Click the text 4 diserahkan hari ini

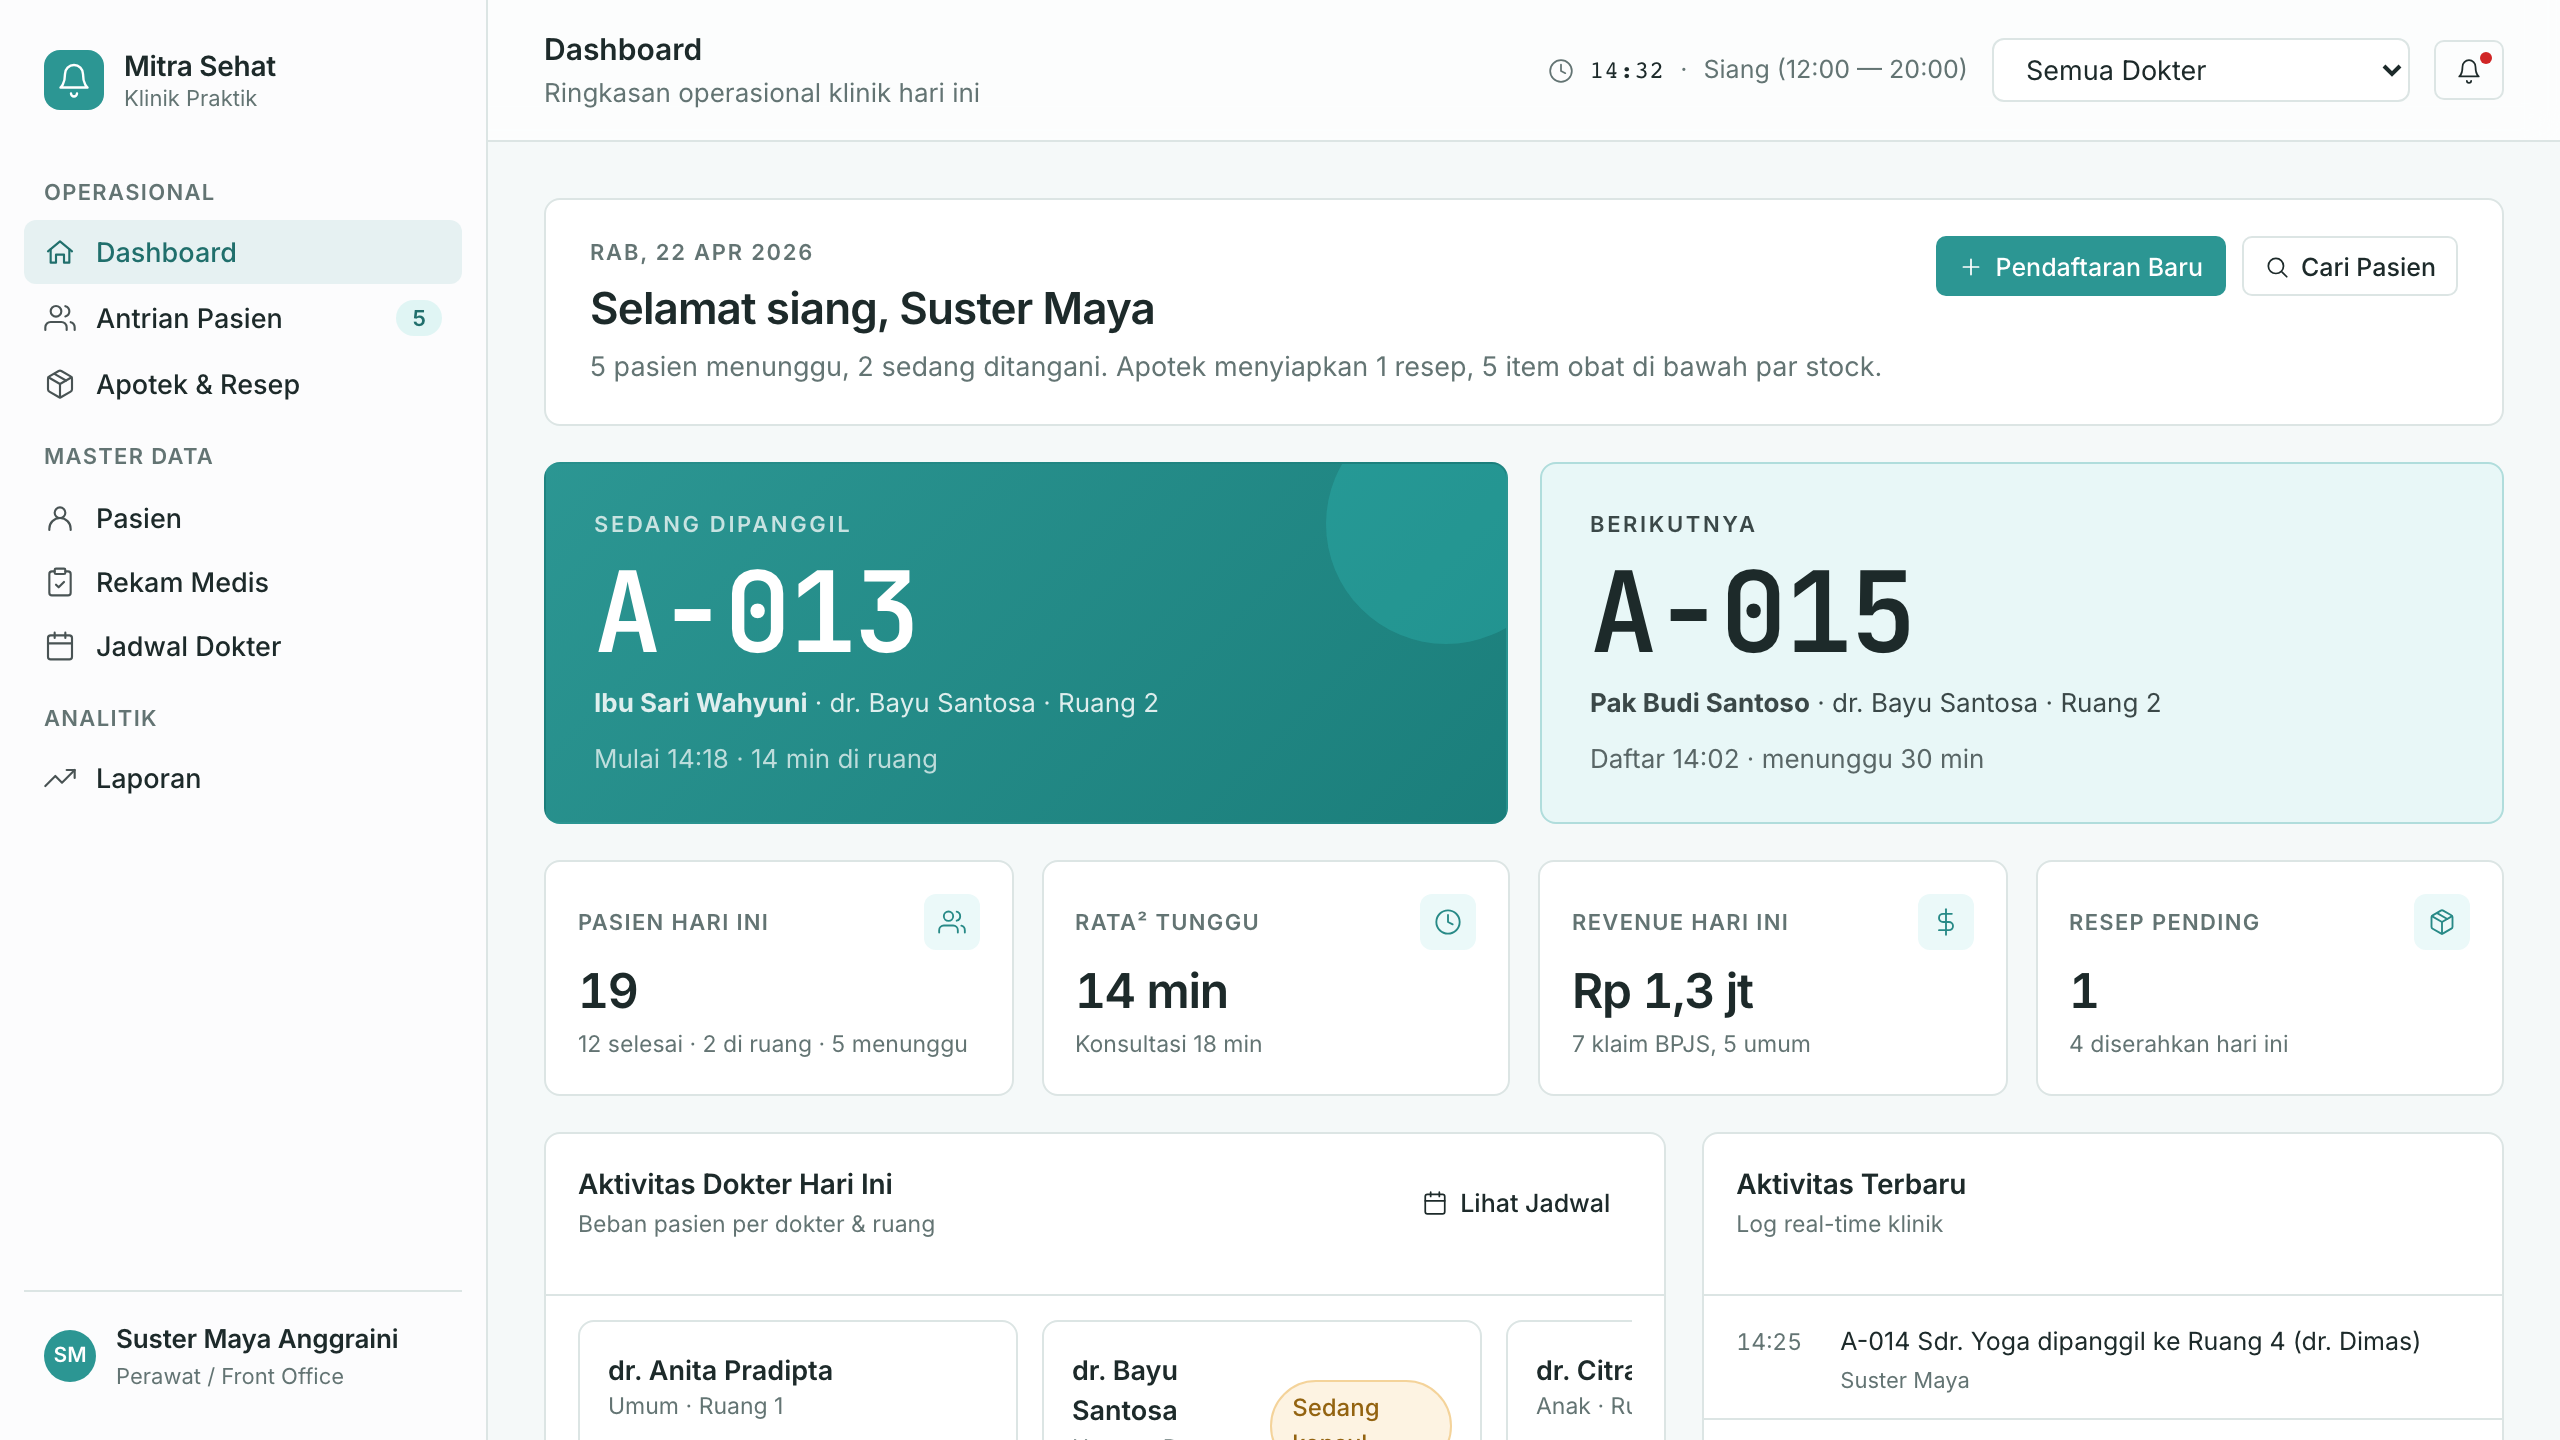point(2178,1044)
